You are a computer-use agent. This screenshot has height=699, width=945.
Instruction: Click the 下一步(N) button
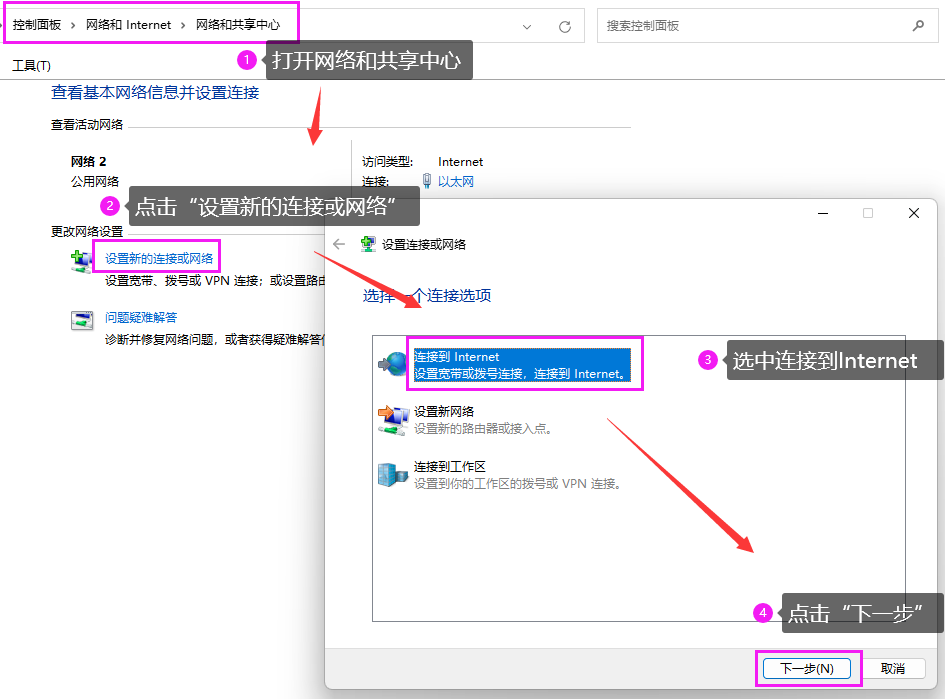point(806,668)
